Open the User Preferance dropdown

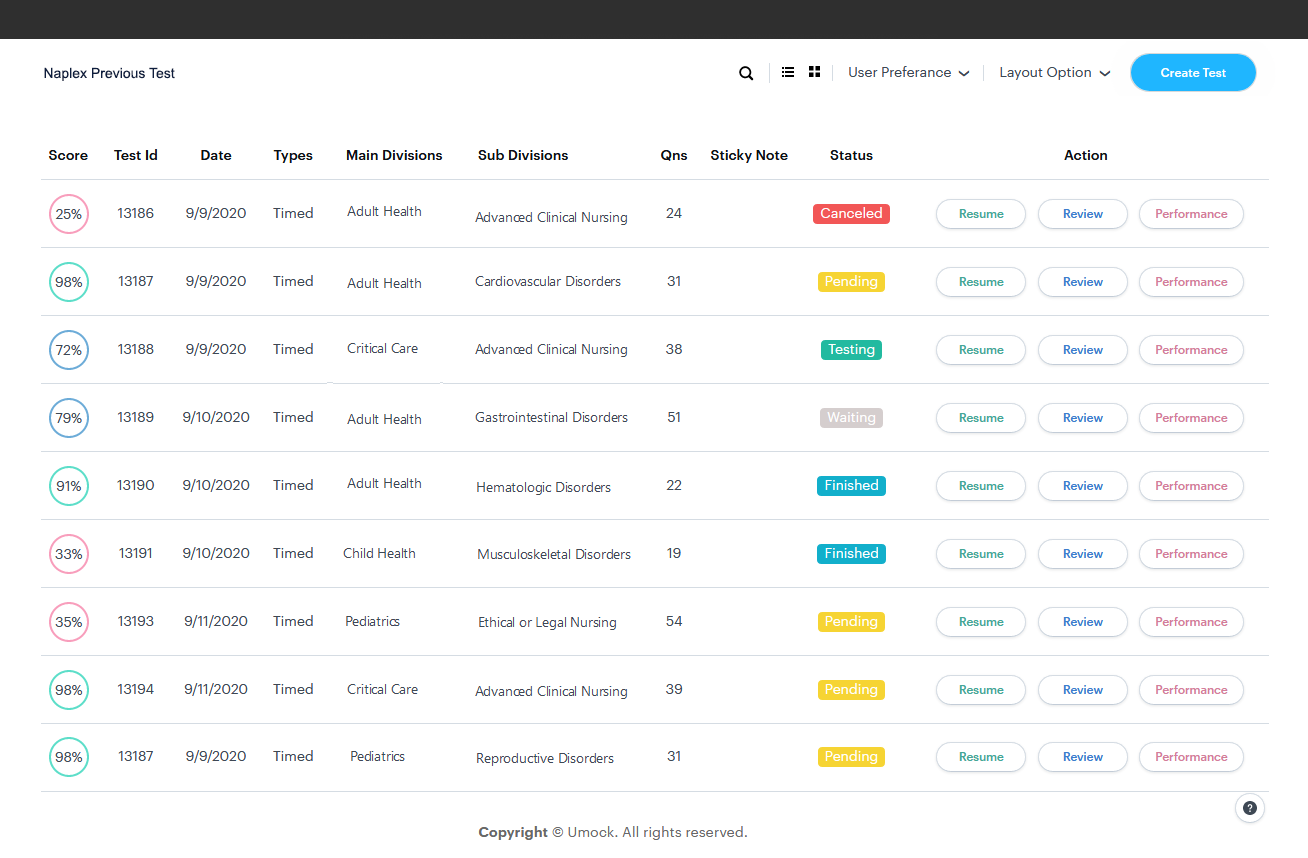908,73
